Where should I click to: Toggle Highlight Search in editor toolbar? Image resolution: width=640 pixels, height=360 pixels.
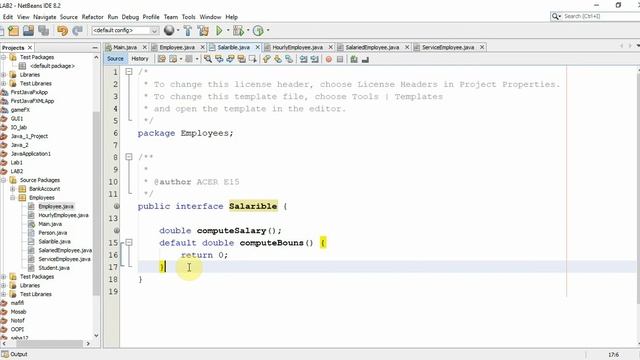pyautogui.click(x=241, y=59)
